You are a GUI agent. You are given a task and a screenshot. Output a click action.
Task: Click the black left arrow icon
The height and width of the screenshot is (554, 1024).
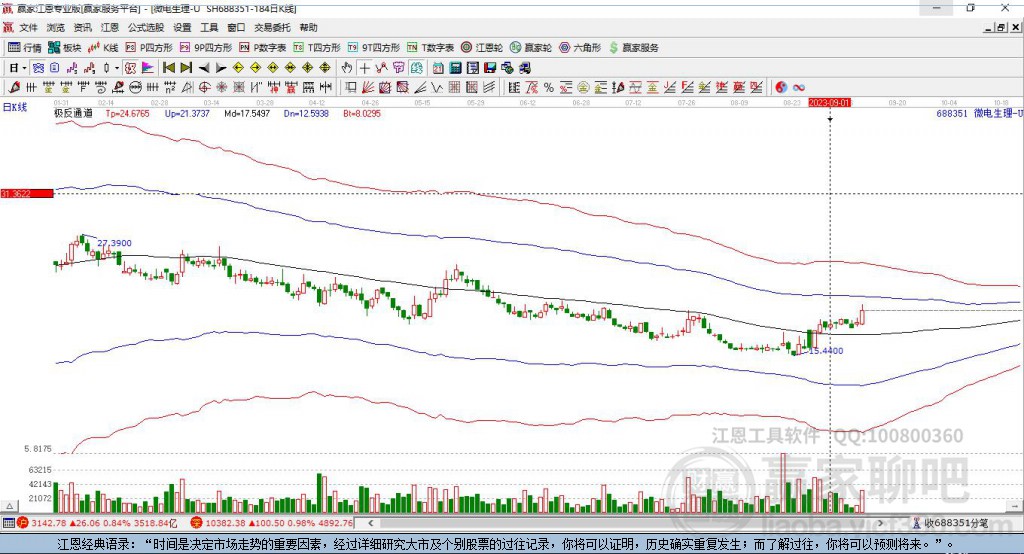coord(204,68)
